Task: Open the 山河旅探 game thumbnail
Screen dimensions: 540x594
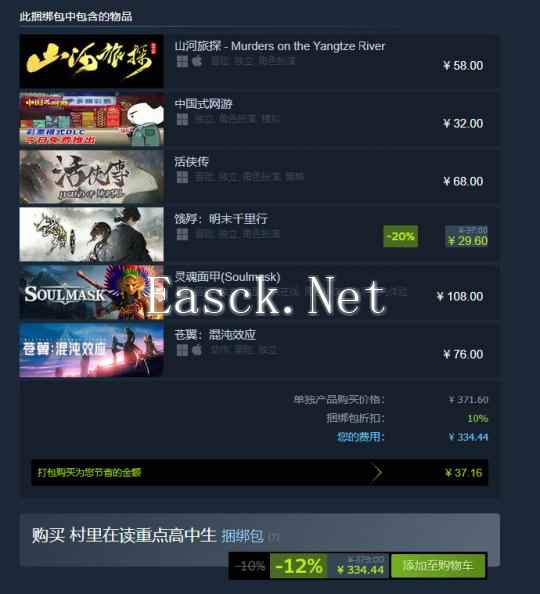Action: 91,61
